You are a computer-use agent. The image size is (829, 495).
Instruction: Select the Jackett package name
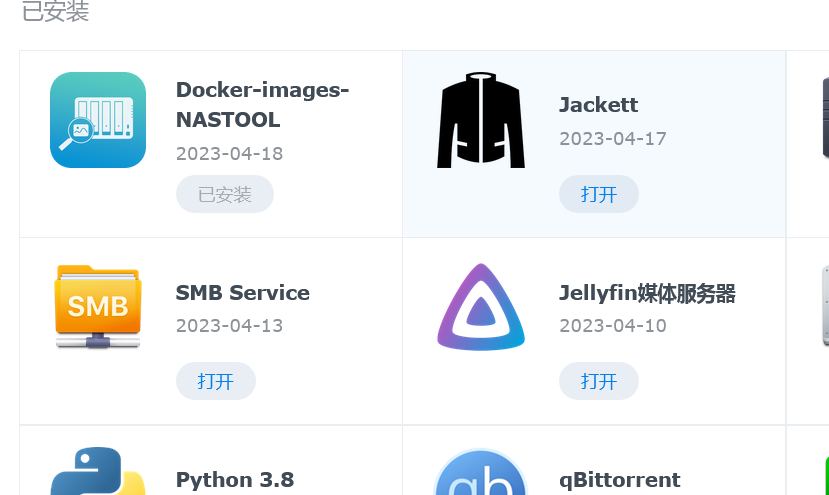point(598,105)
